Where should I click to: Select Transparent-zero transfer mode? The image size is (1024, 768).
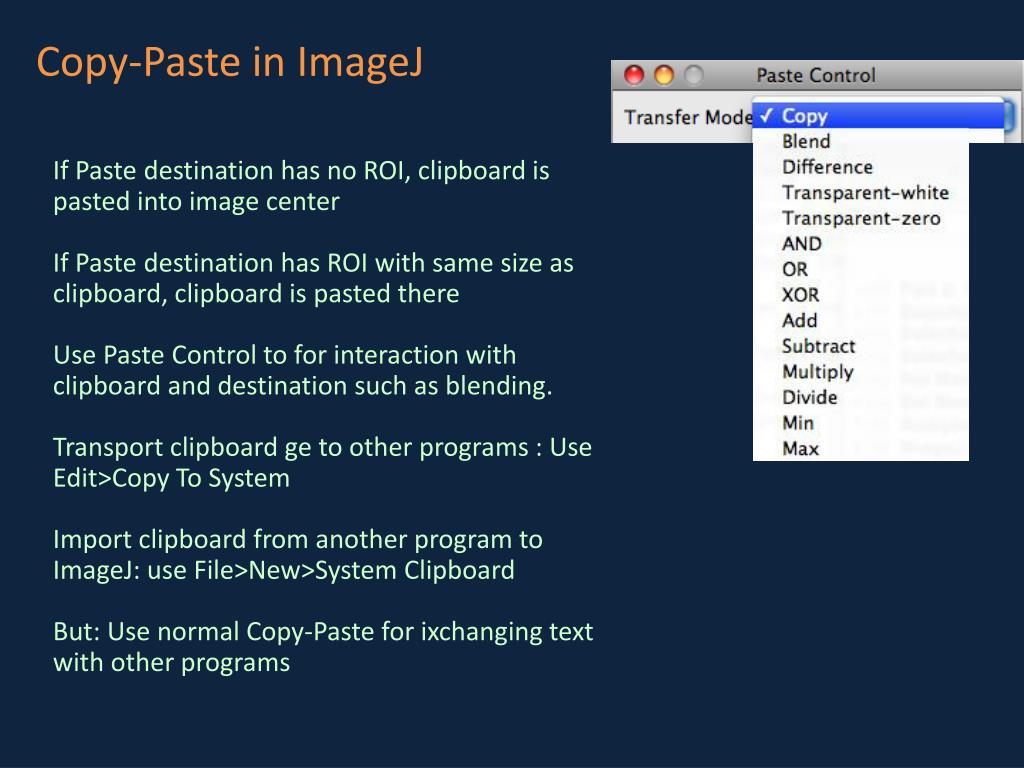point(861,218)
